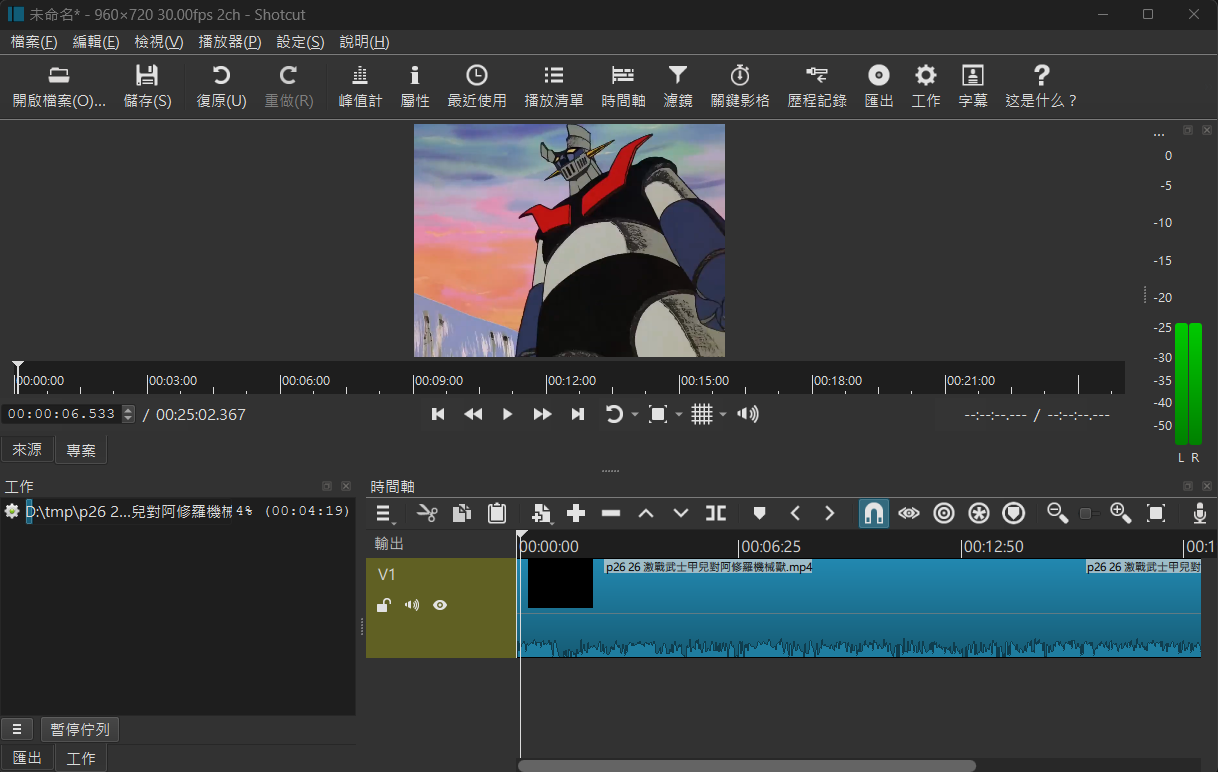Open the 檔案 menu
This screenshot has width=1218, height=772.
pos(34,42)
